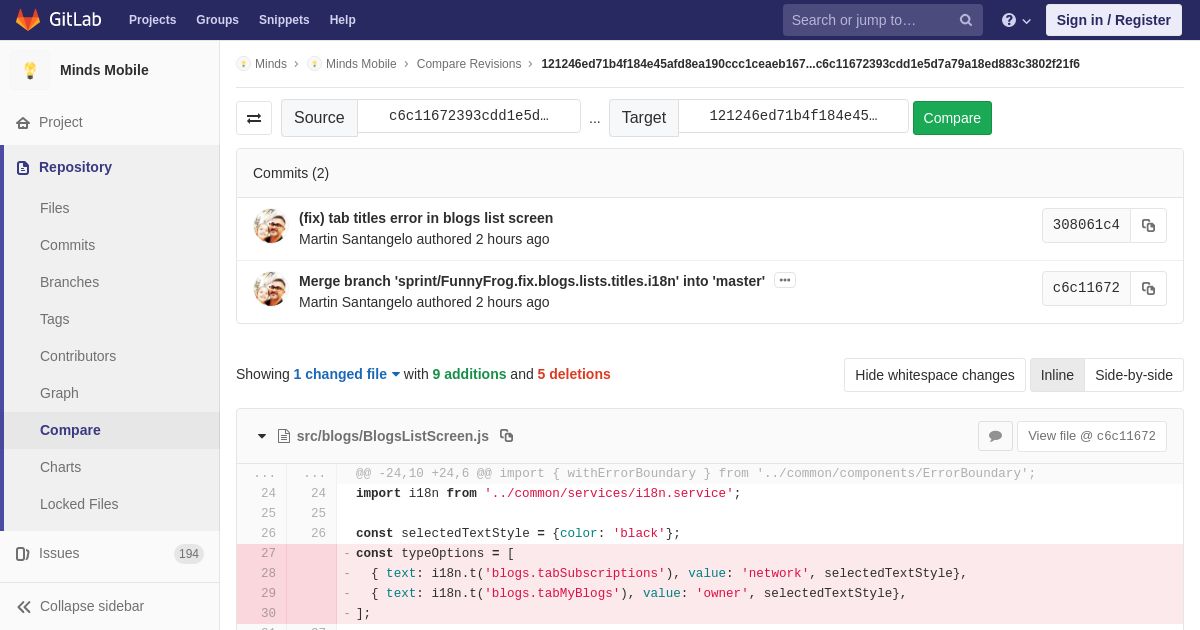Open Files in repository sidebar
Image resolution: width=1200 pixels, height=630 pixels.
(55, 208)
